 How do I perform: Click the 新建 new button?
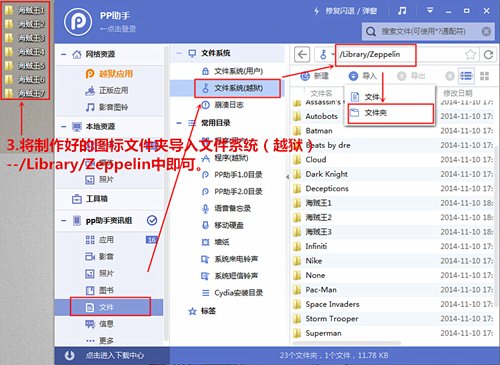pyautogui.click(x=315, y=76)
